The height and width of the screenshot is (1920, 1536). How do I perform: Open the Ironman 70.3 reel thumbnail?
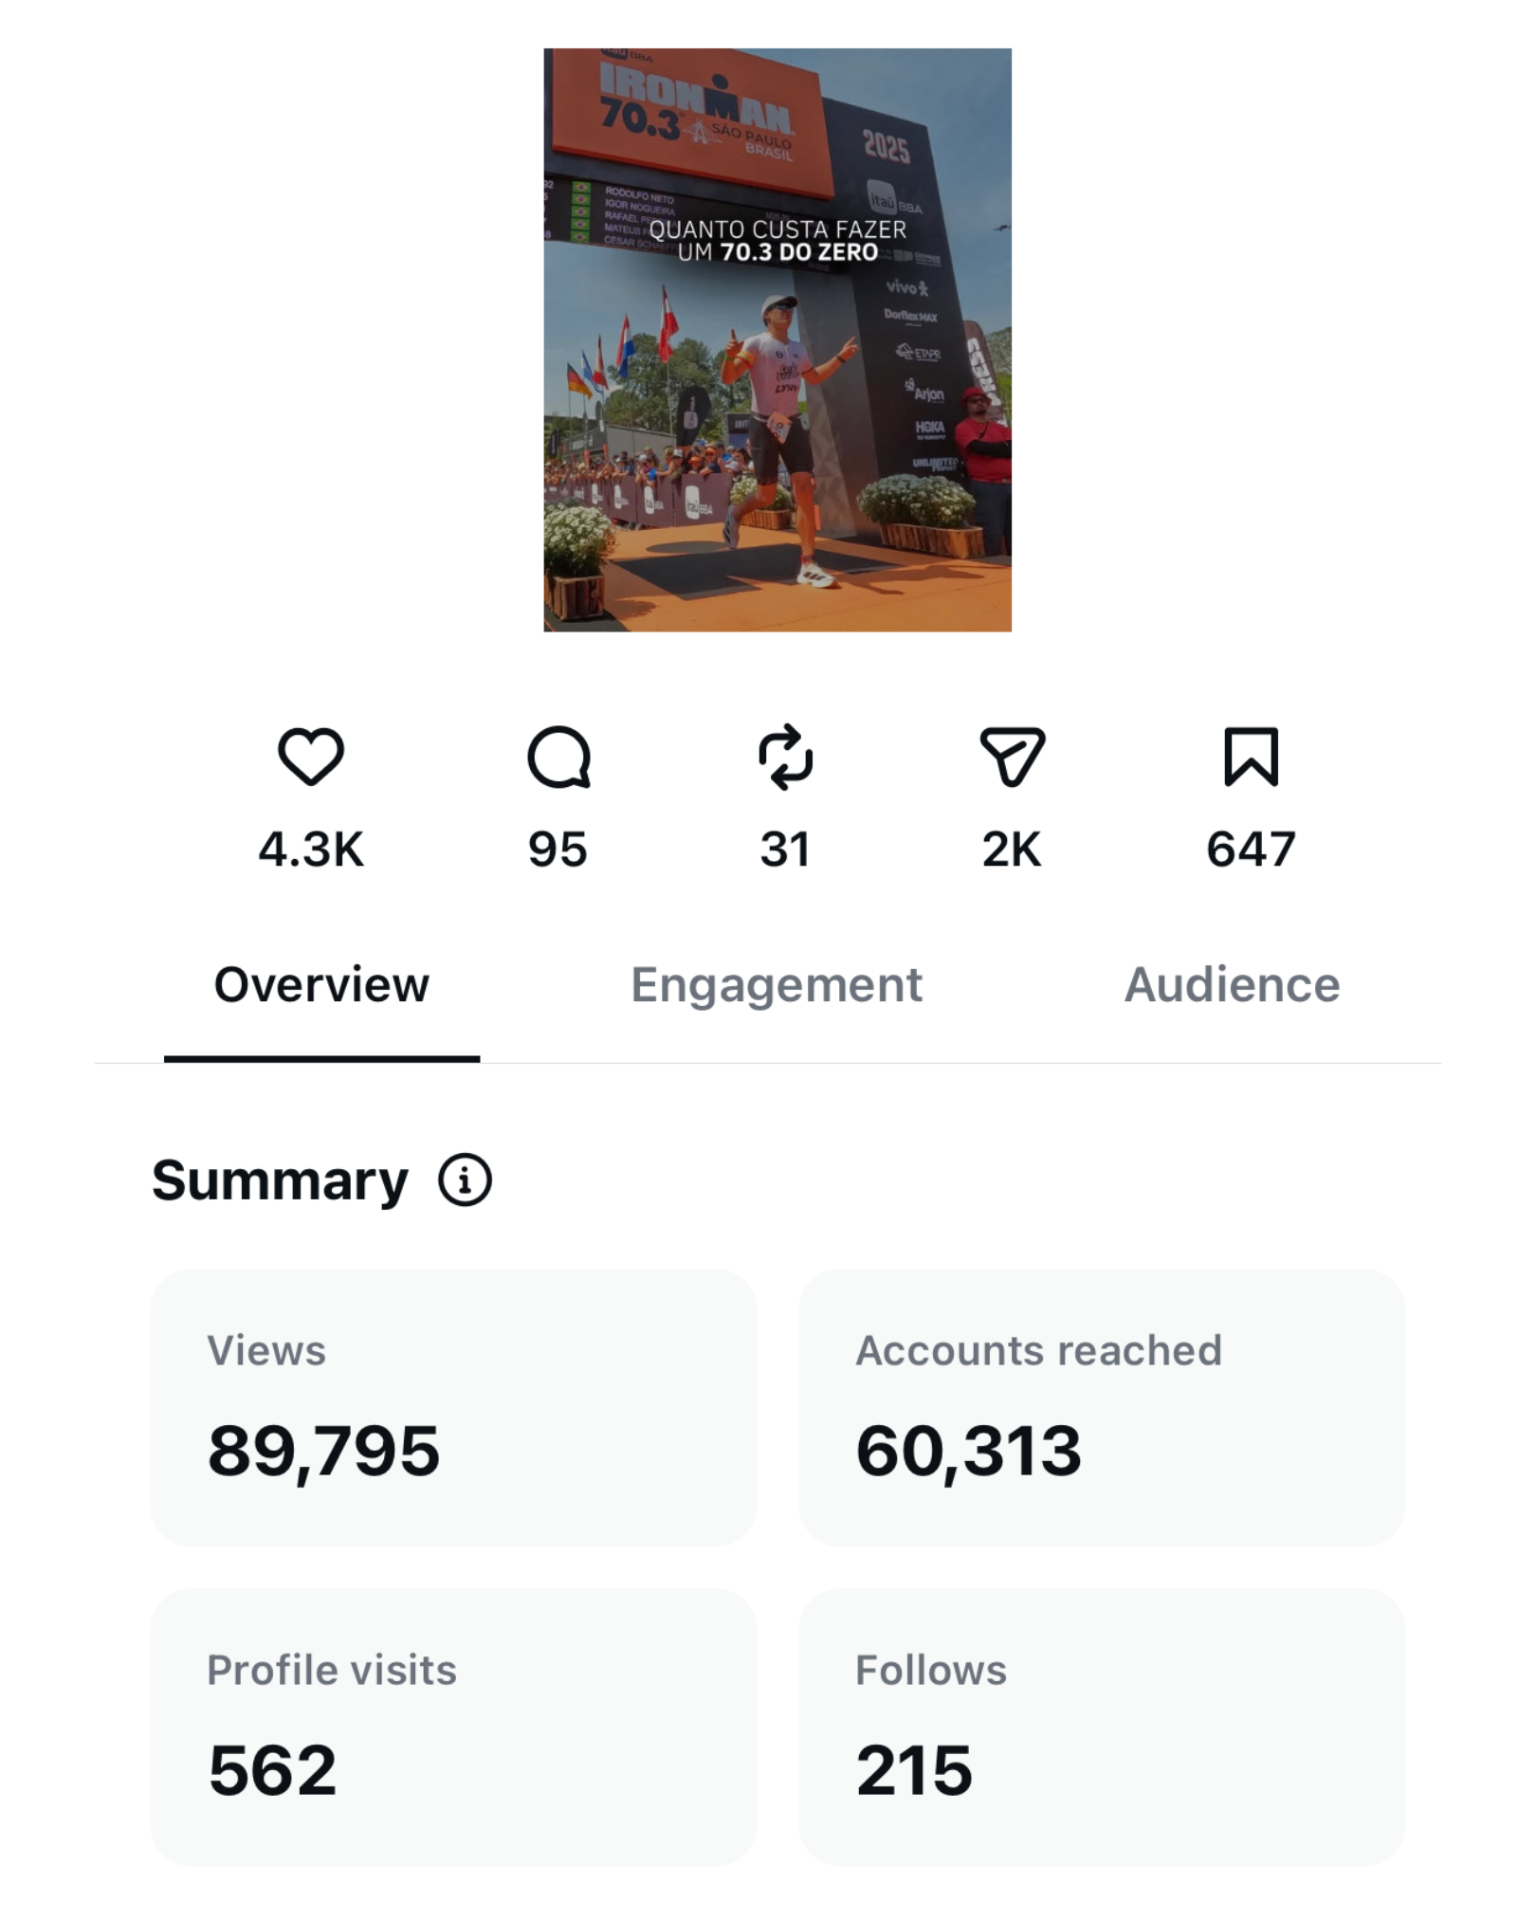click(777, 340)
